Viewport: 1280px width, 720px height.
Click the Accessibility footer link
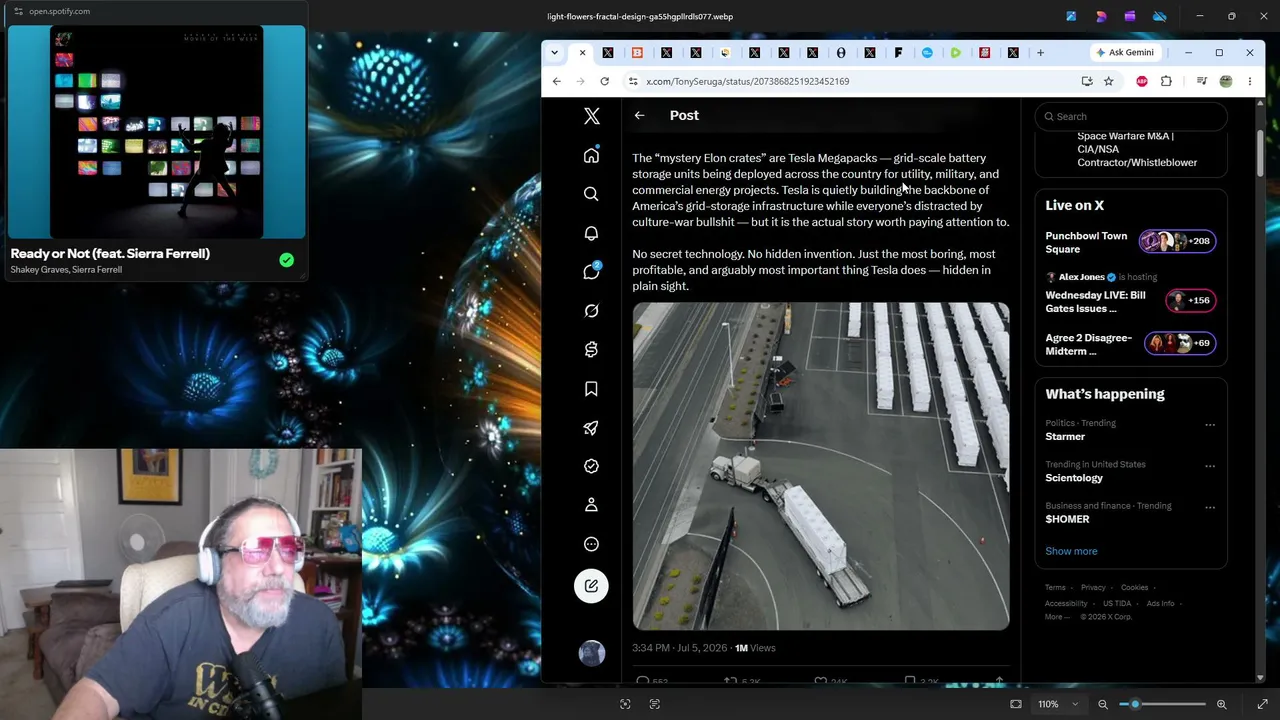click(x=1066, y=604)
